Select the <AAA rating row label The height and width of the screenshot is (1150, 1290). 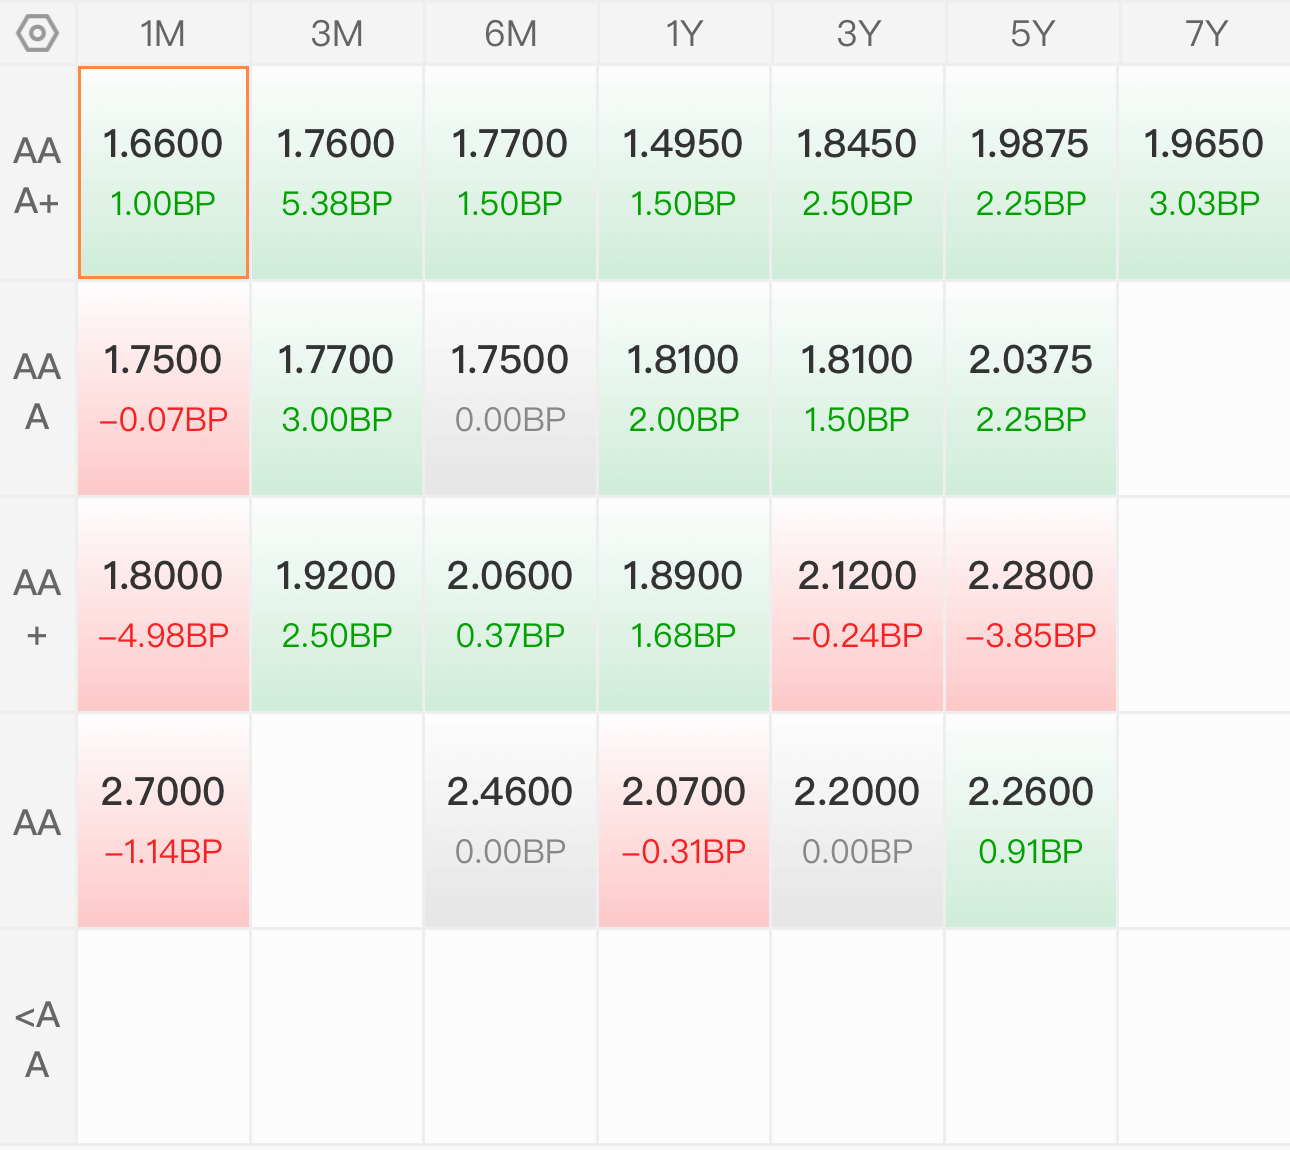38,1038
